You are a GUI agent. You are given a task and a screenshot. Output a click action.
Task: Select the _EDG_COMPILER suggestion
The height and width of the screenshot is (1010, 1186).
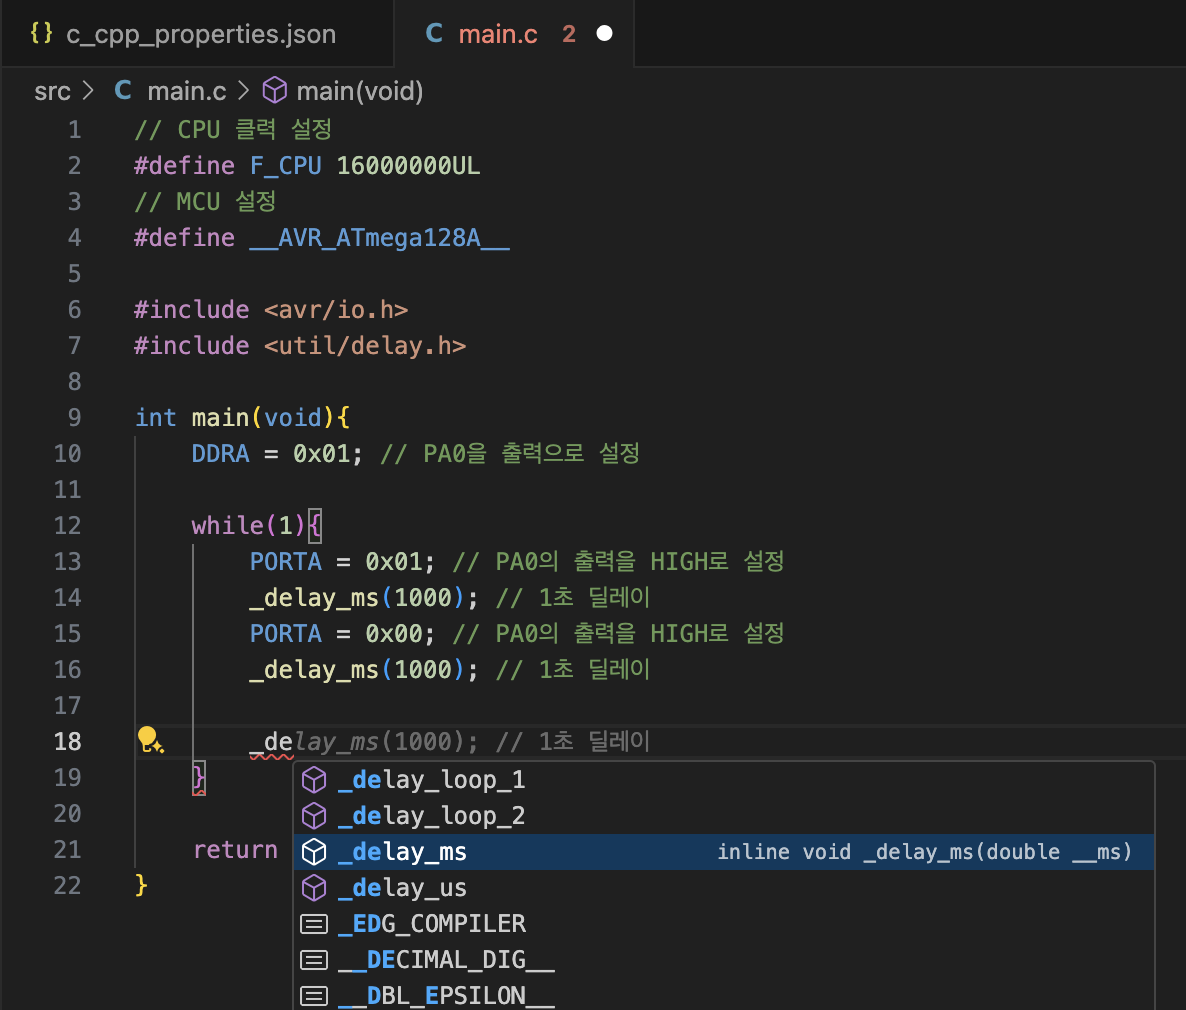[723, 924]
